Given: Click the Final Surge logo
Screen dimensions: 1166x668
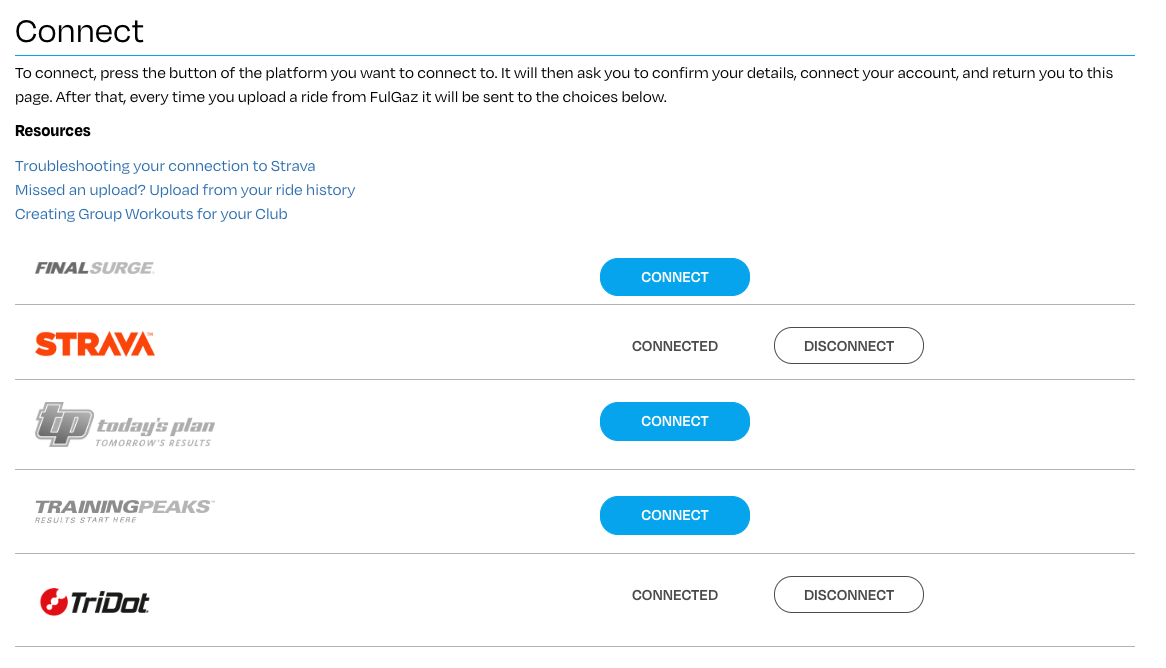Looking at the screenshot, I should click(94, 267).
